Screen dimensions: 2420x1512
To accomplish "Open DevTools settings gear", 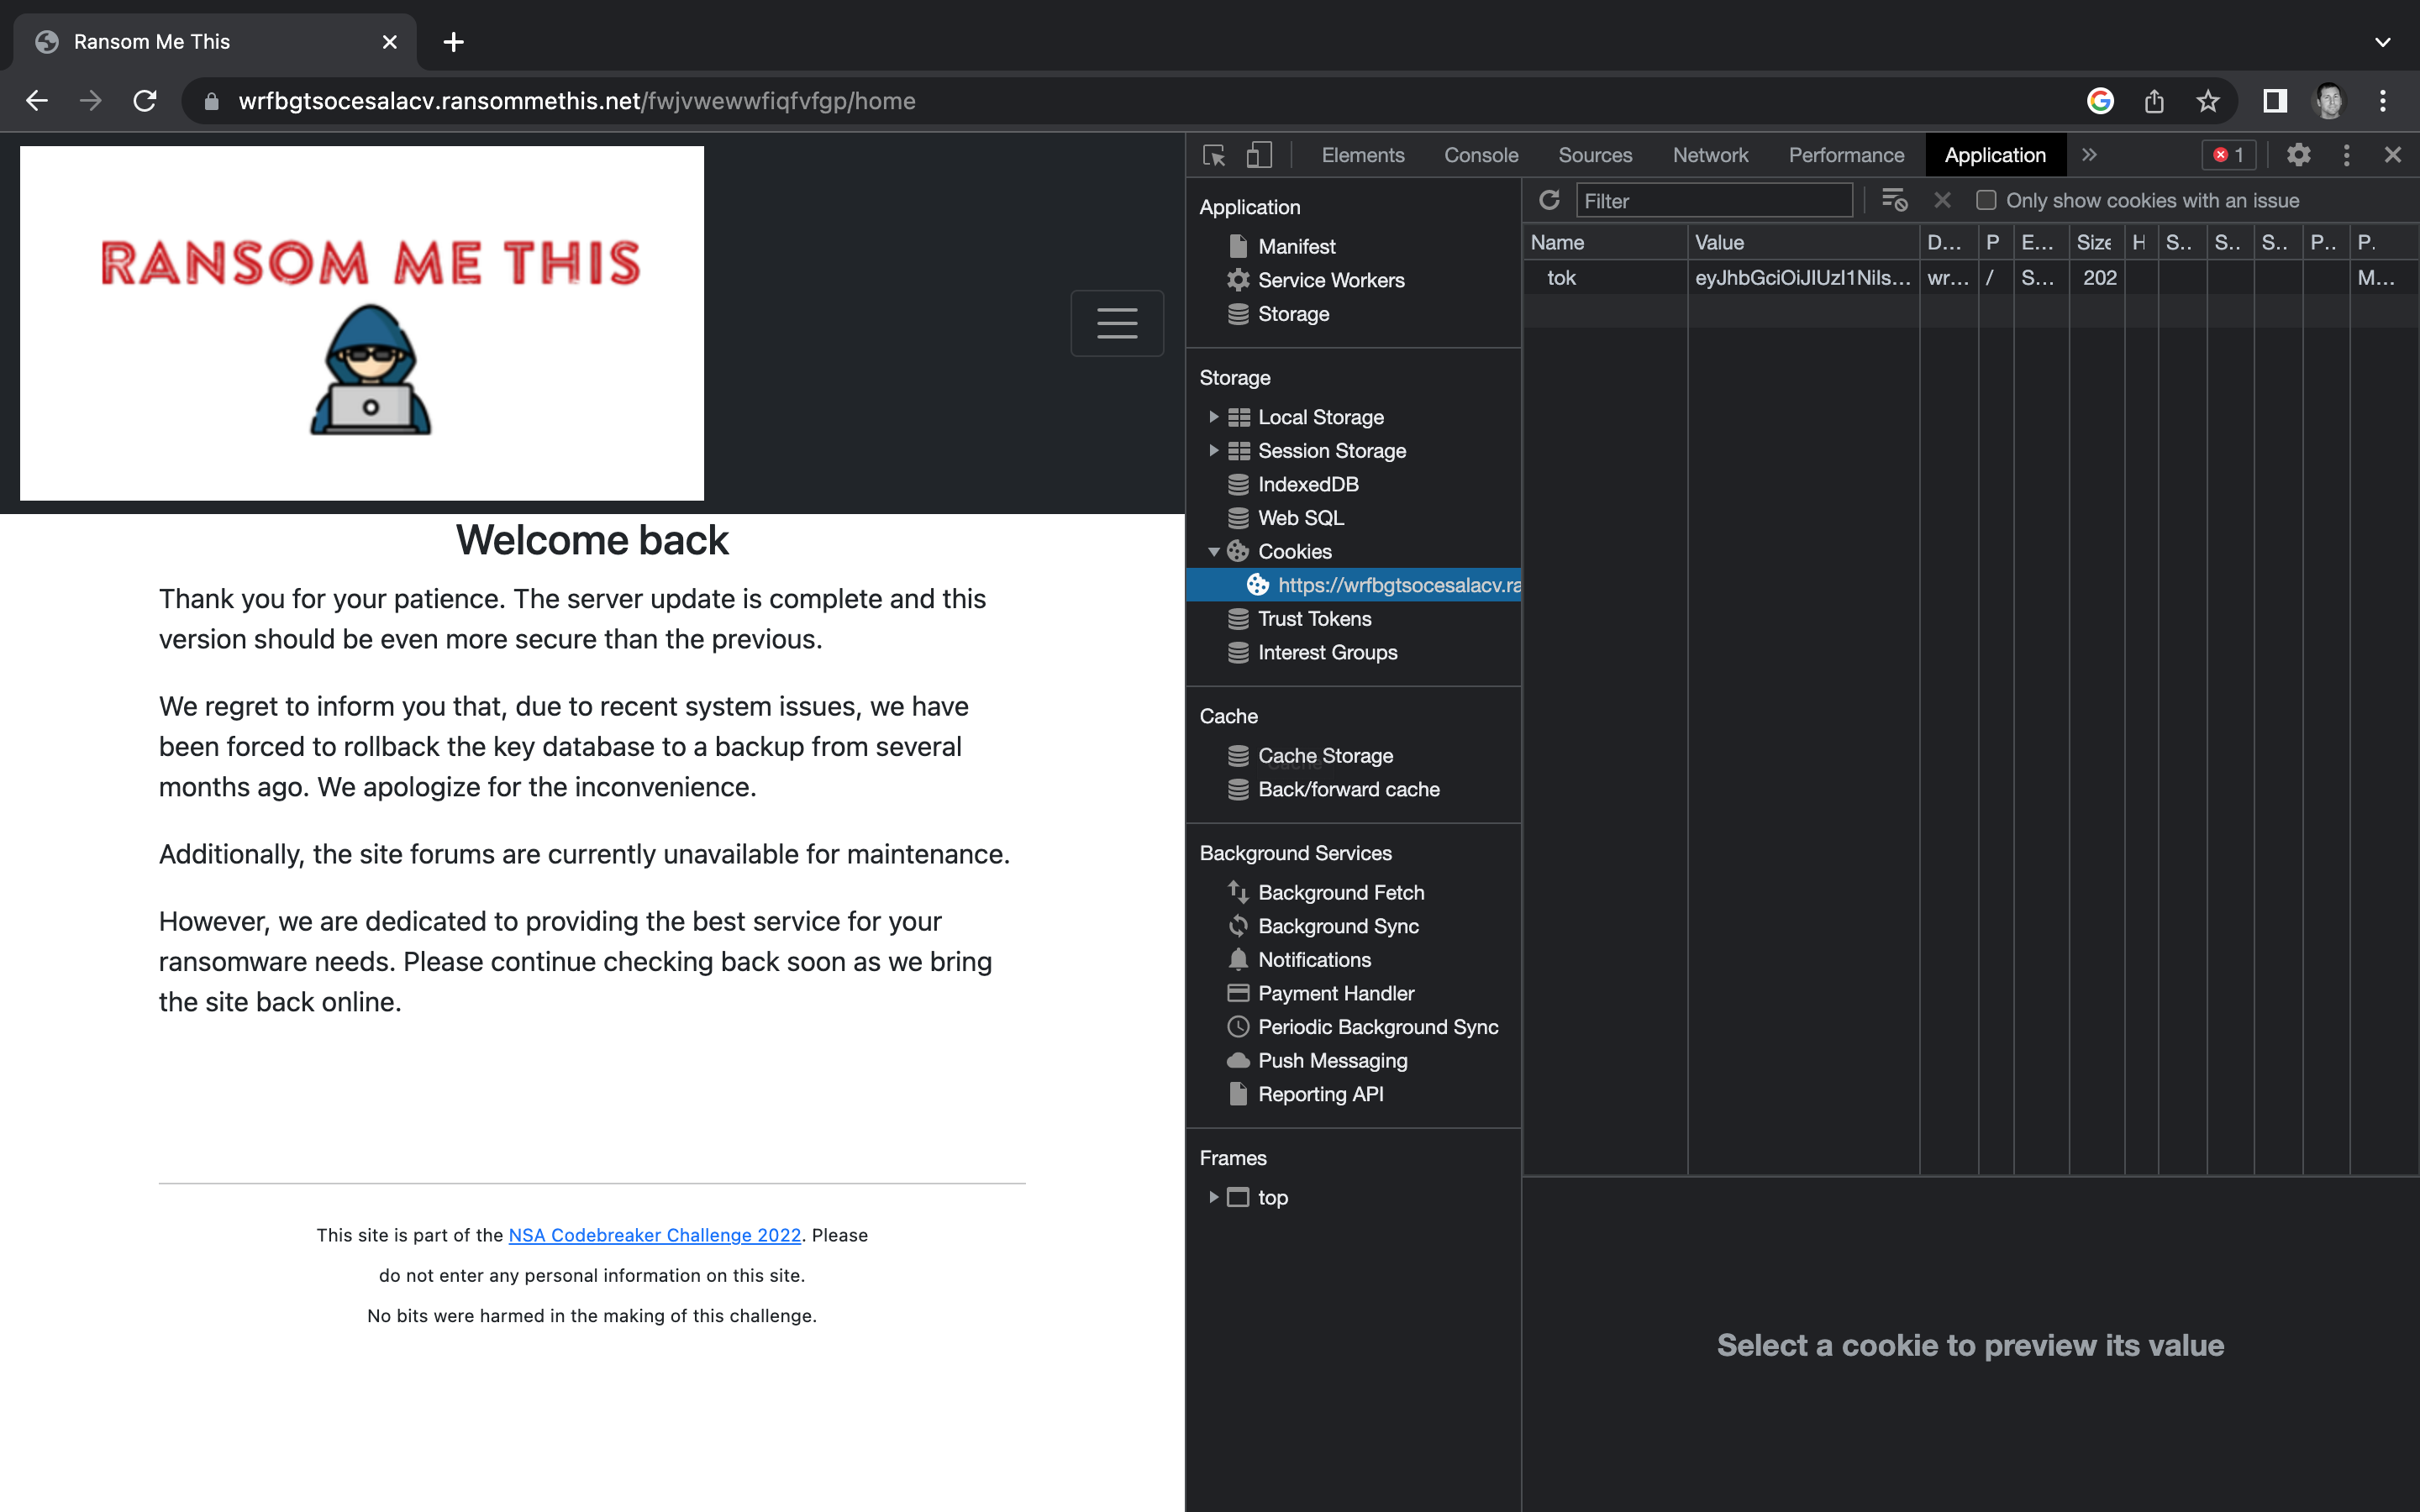I will click(x=2299, y=155).
